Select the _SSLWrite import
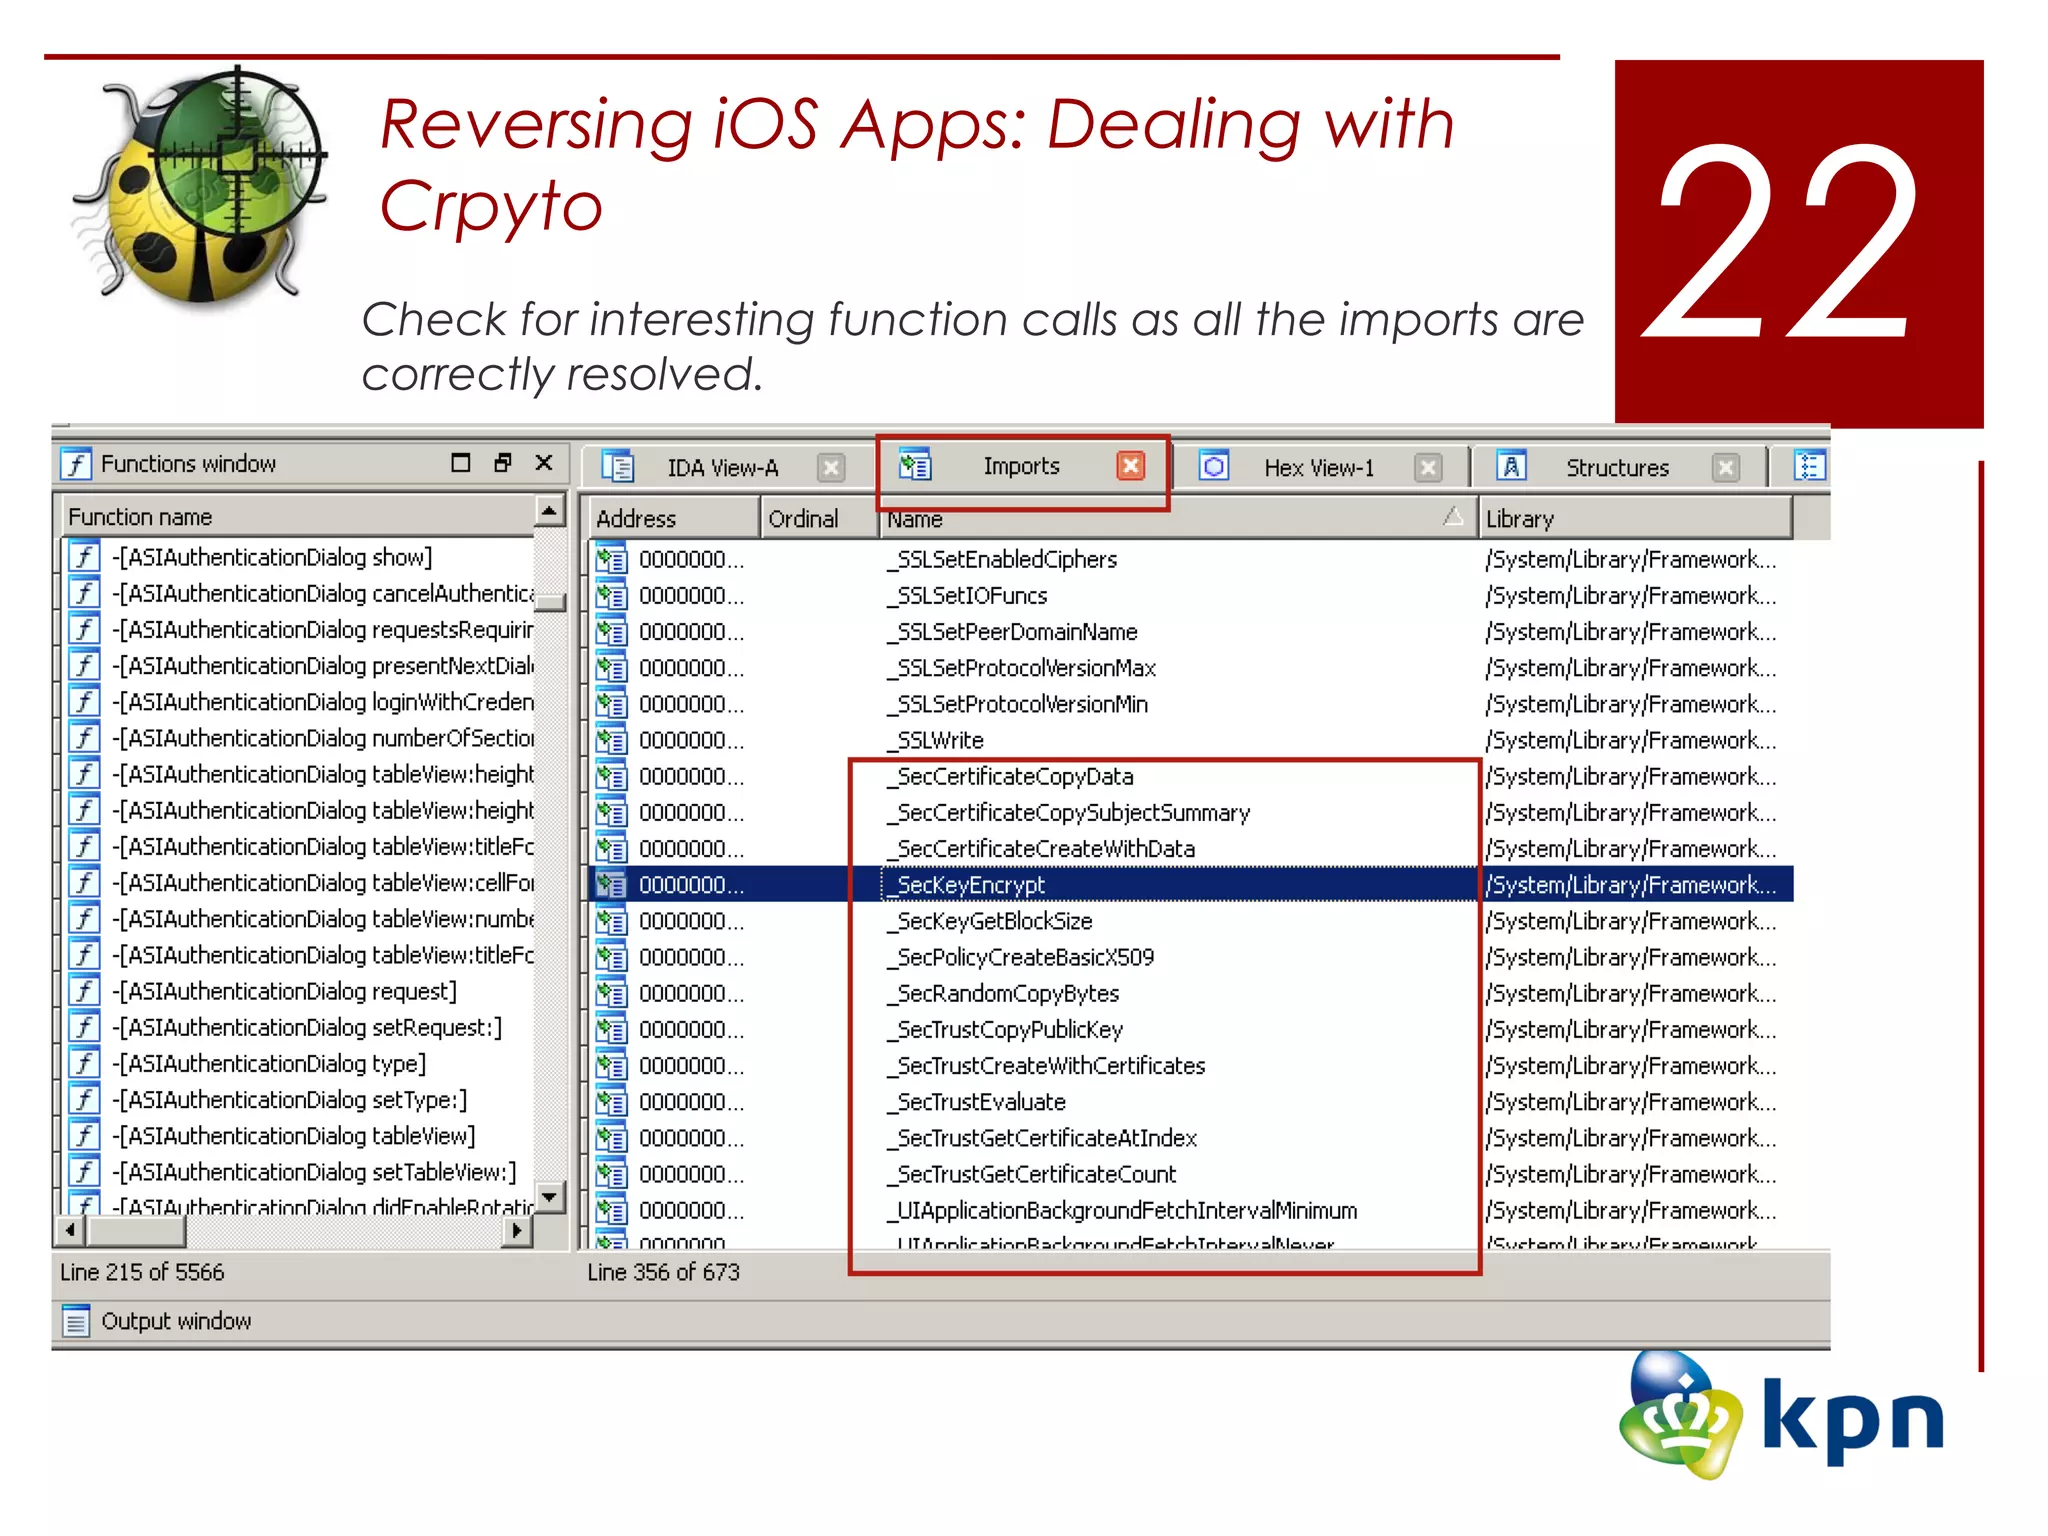 click(935, 740)
